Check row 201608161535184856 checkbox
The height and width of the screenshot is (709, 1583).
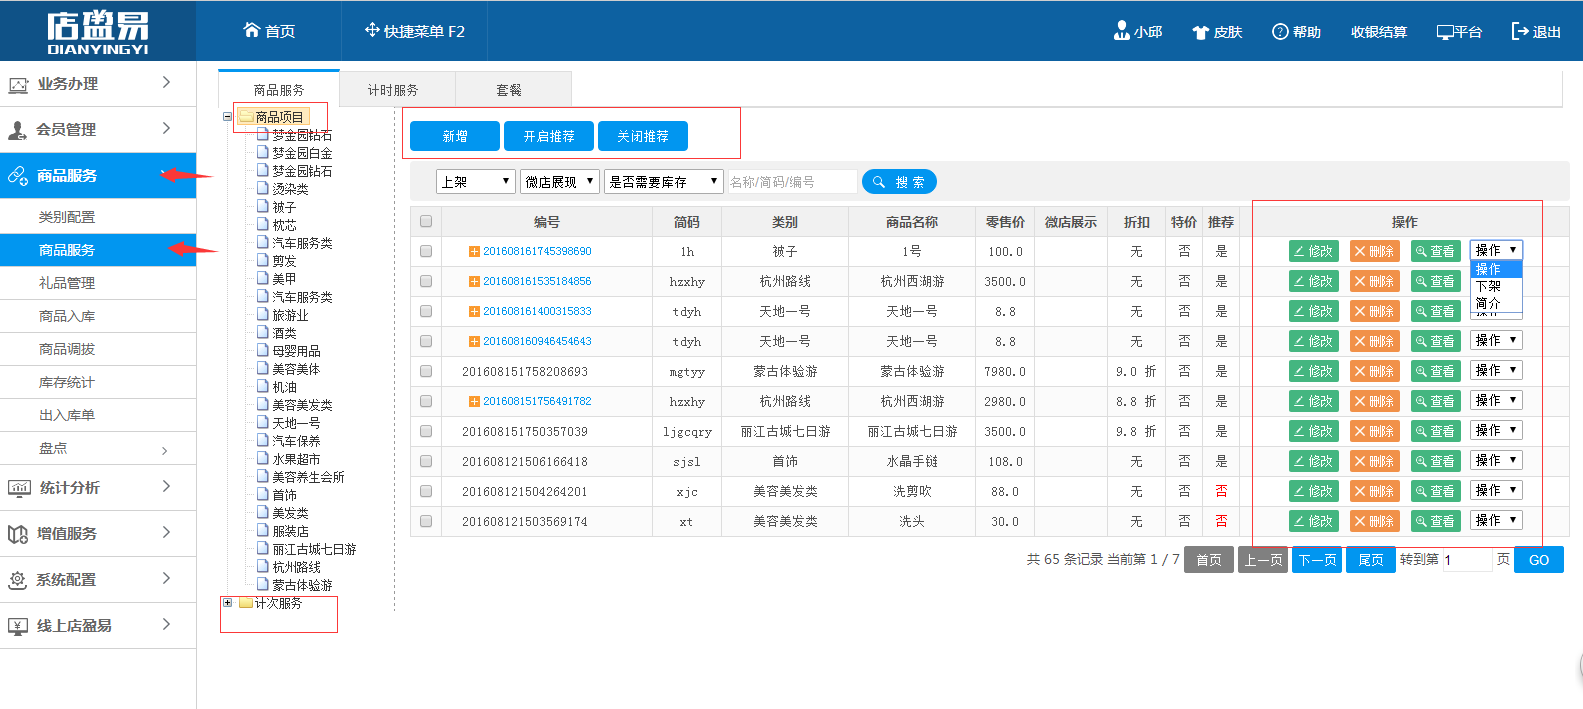[x=426, y=281]
